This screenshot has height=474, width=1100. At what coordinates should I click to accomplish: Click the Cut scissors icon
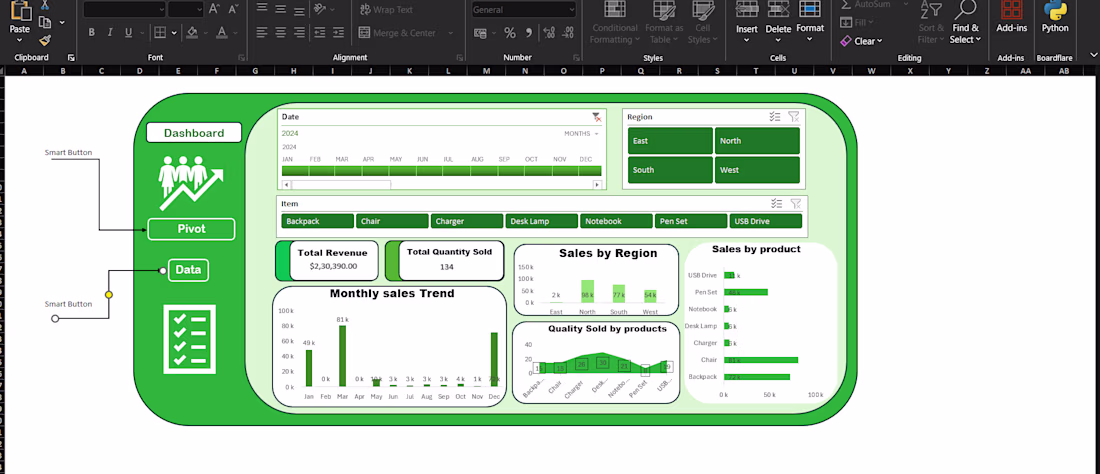point(45,5)
